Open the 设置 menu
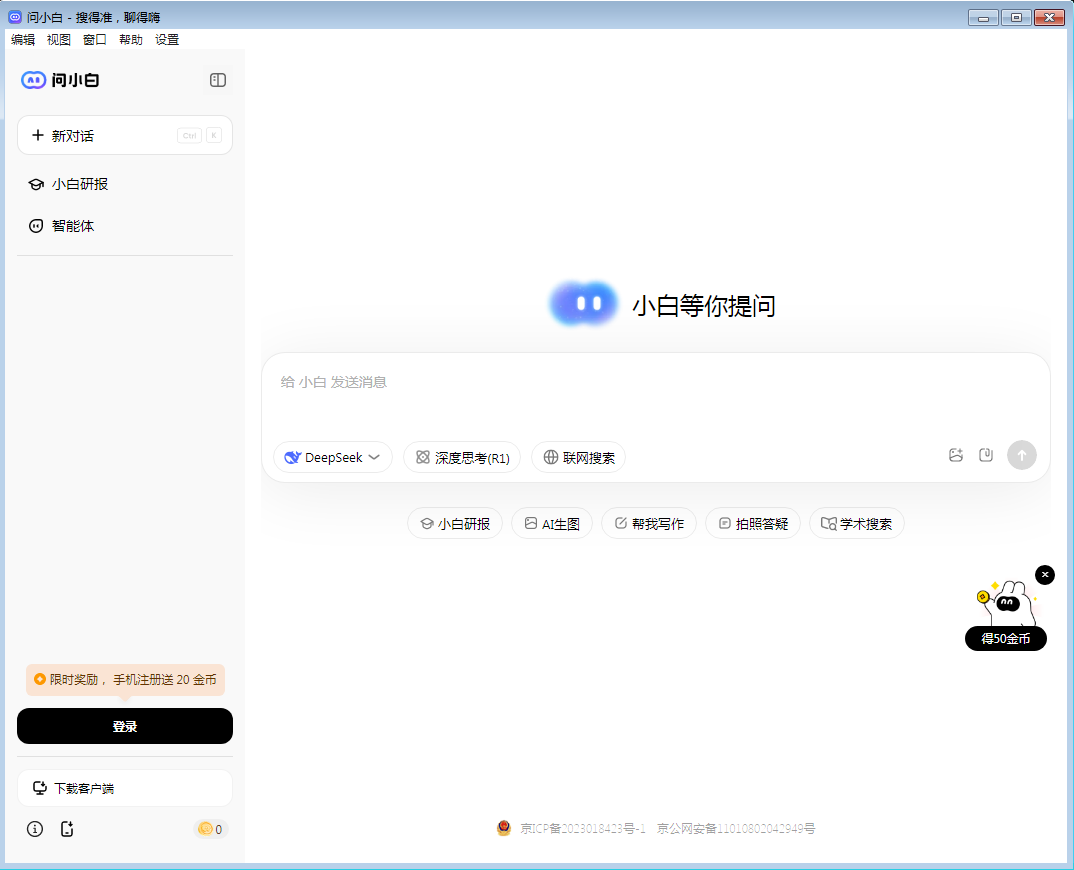The width and height of the screenshot is (1074, 870). click(x=167, y=40)
